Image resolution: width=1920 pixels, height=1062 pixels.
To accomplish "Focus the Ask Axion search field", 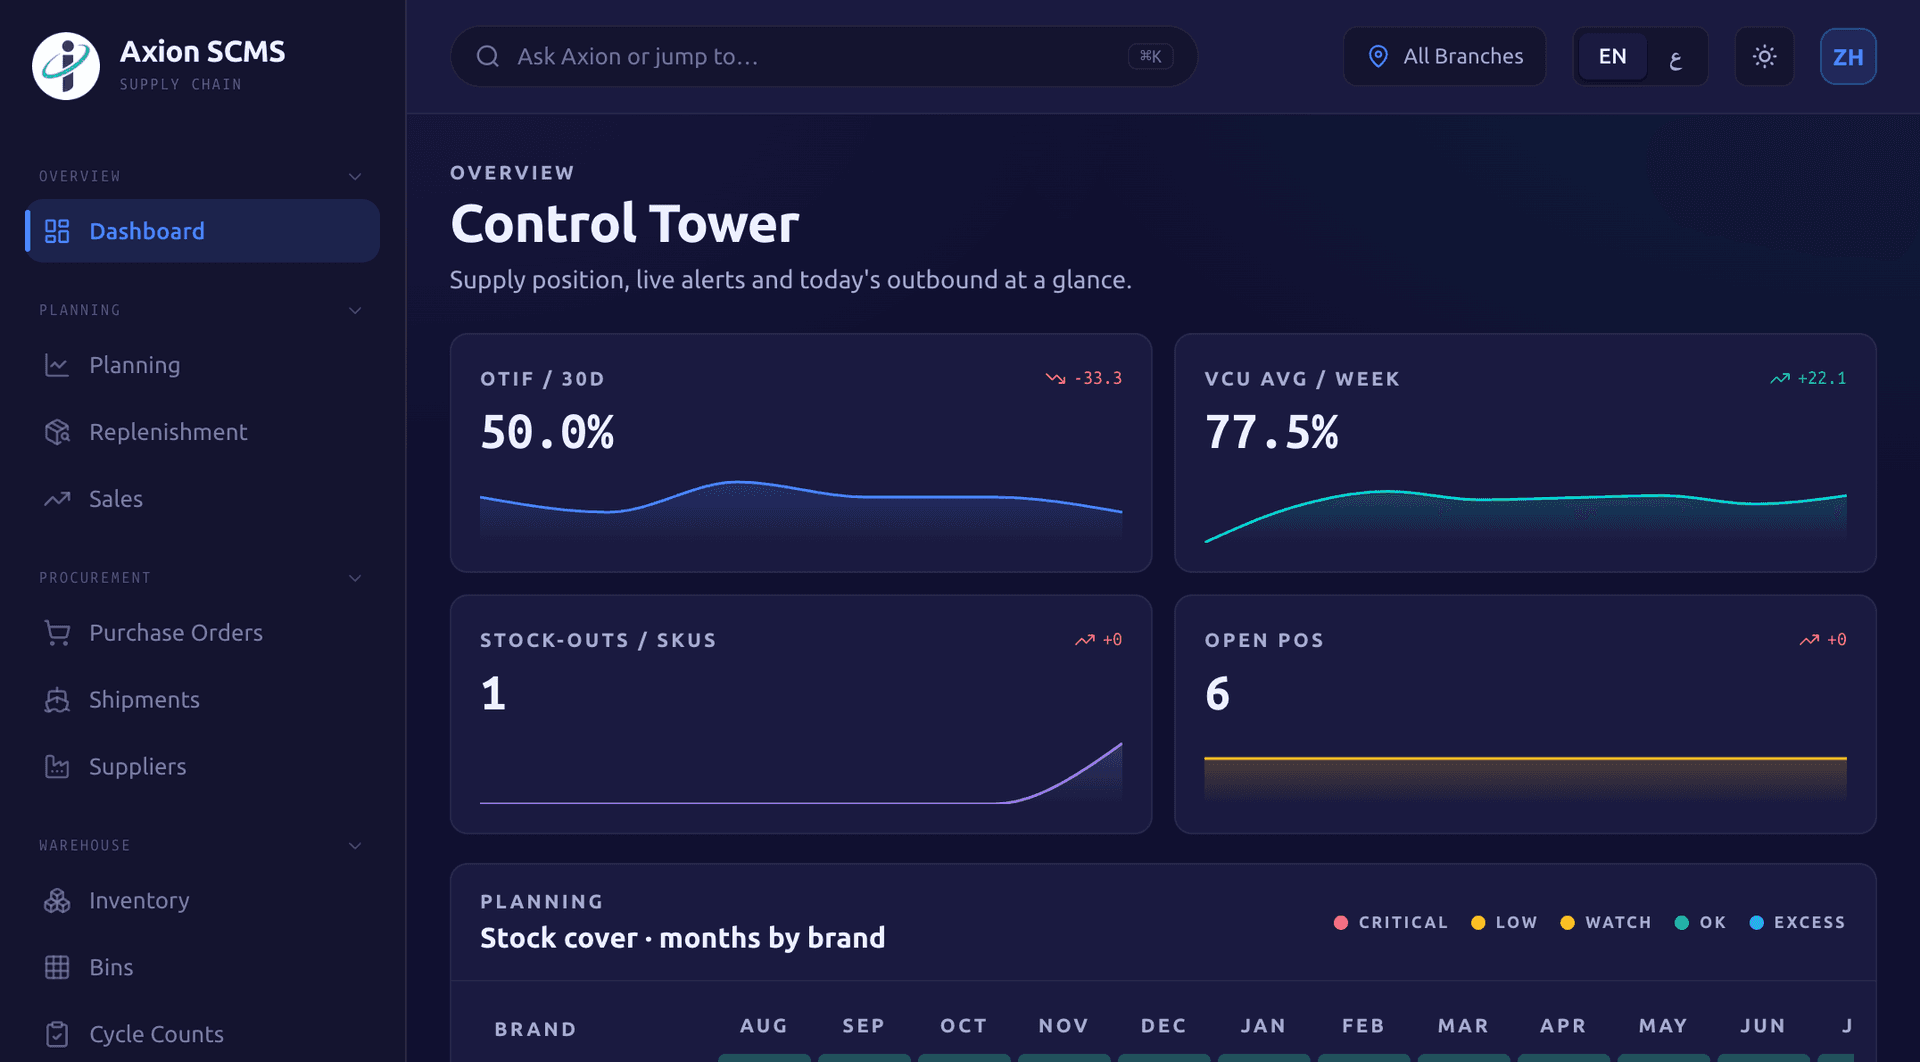I will 824,56.
